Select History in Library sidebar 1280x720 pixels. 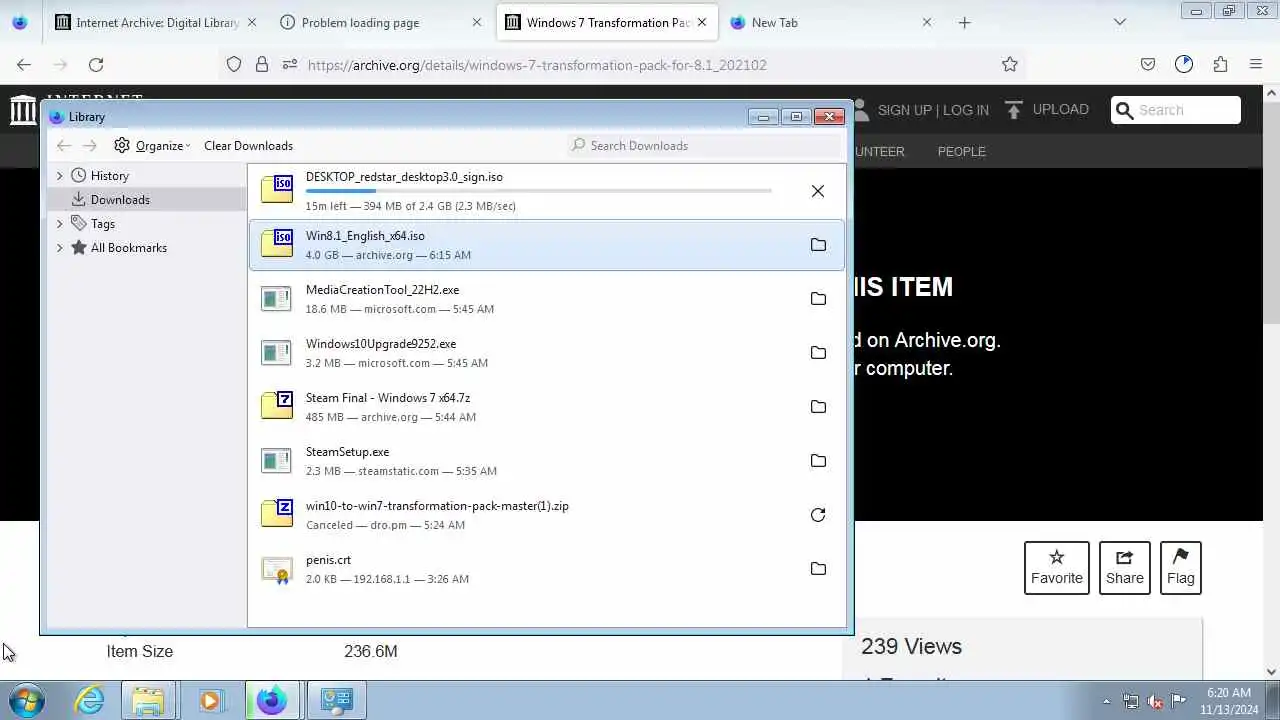tap(146, 176)
